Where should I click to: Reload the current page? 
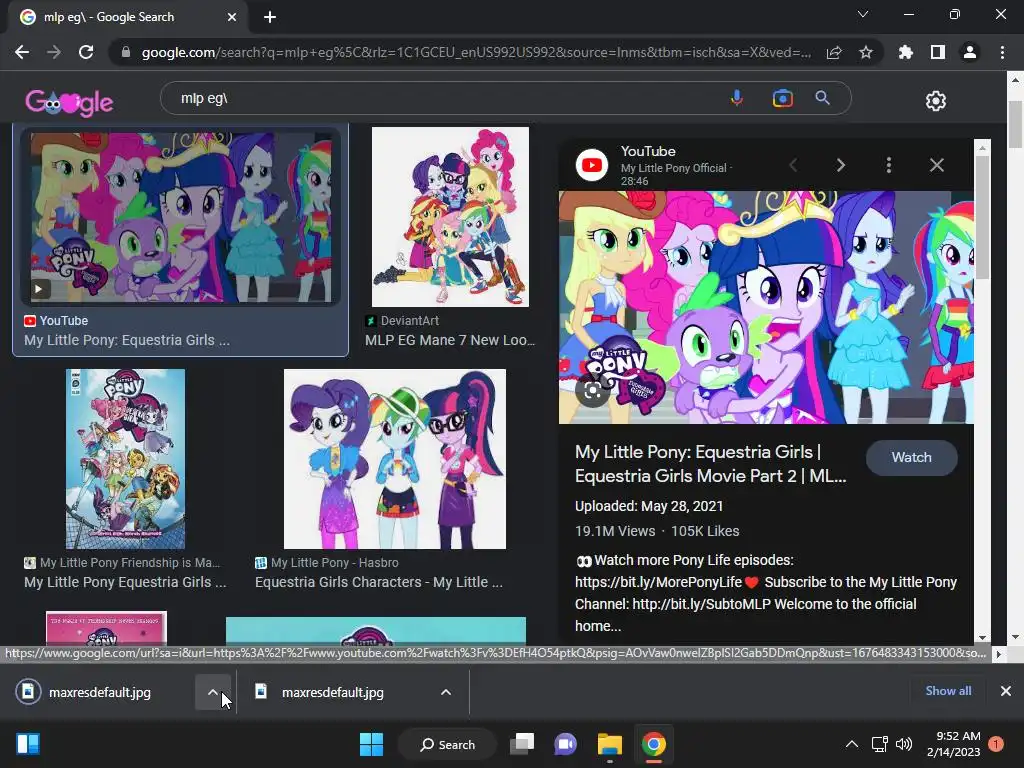click(86, 52)
